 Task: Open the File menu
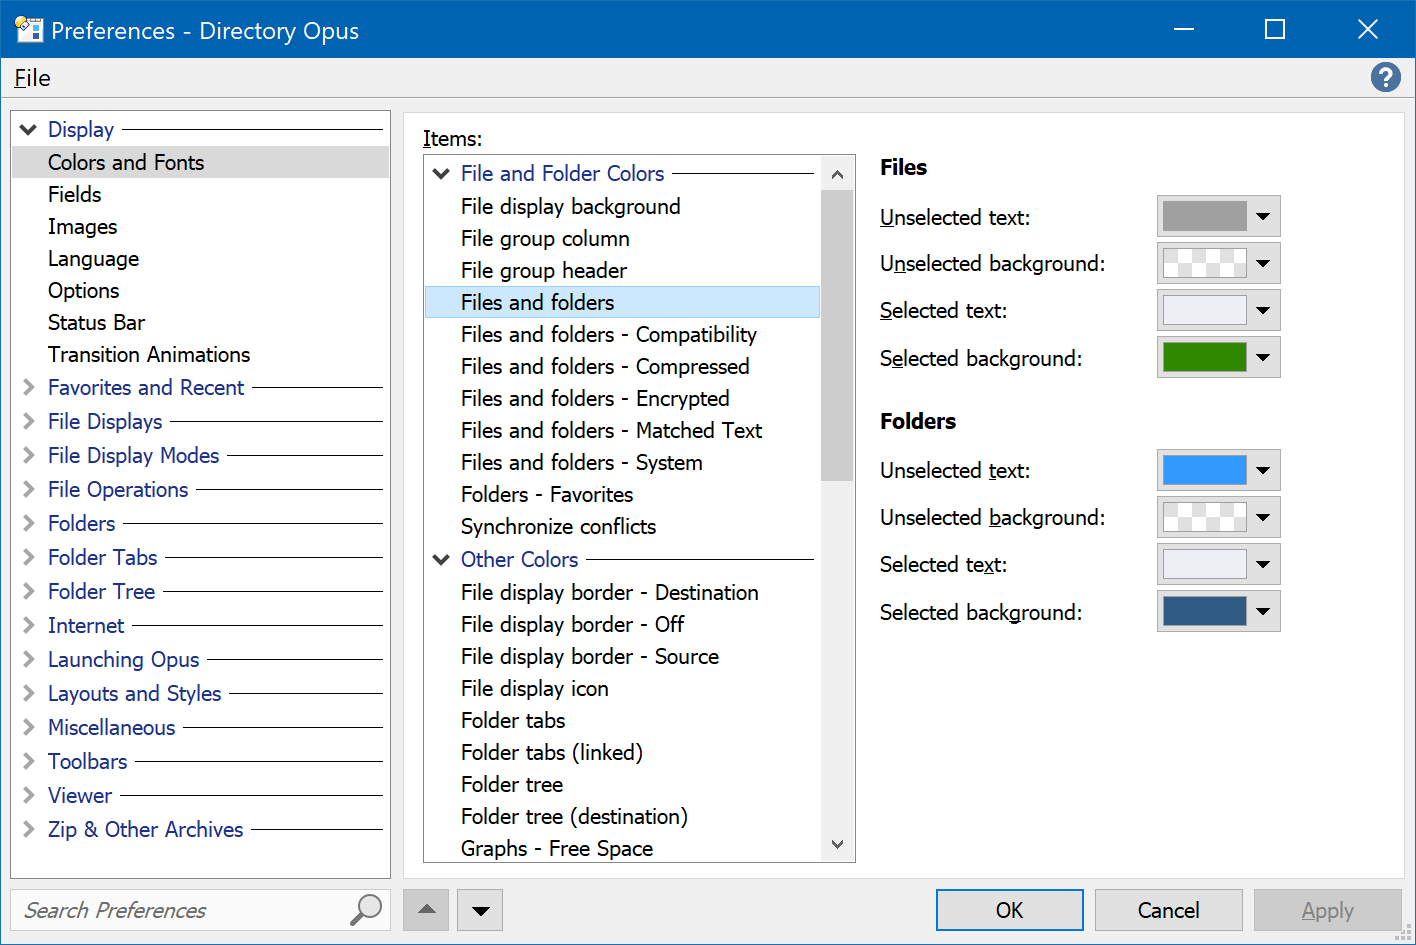coord(32,78)
